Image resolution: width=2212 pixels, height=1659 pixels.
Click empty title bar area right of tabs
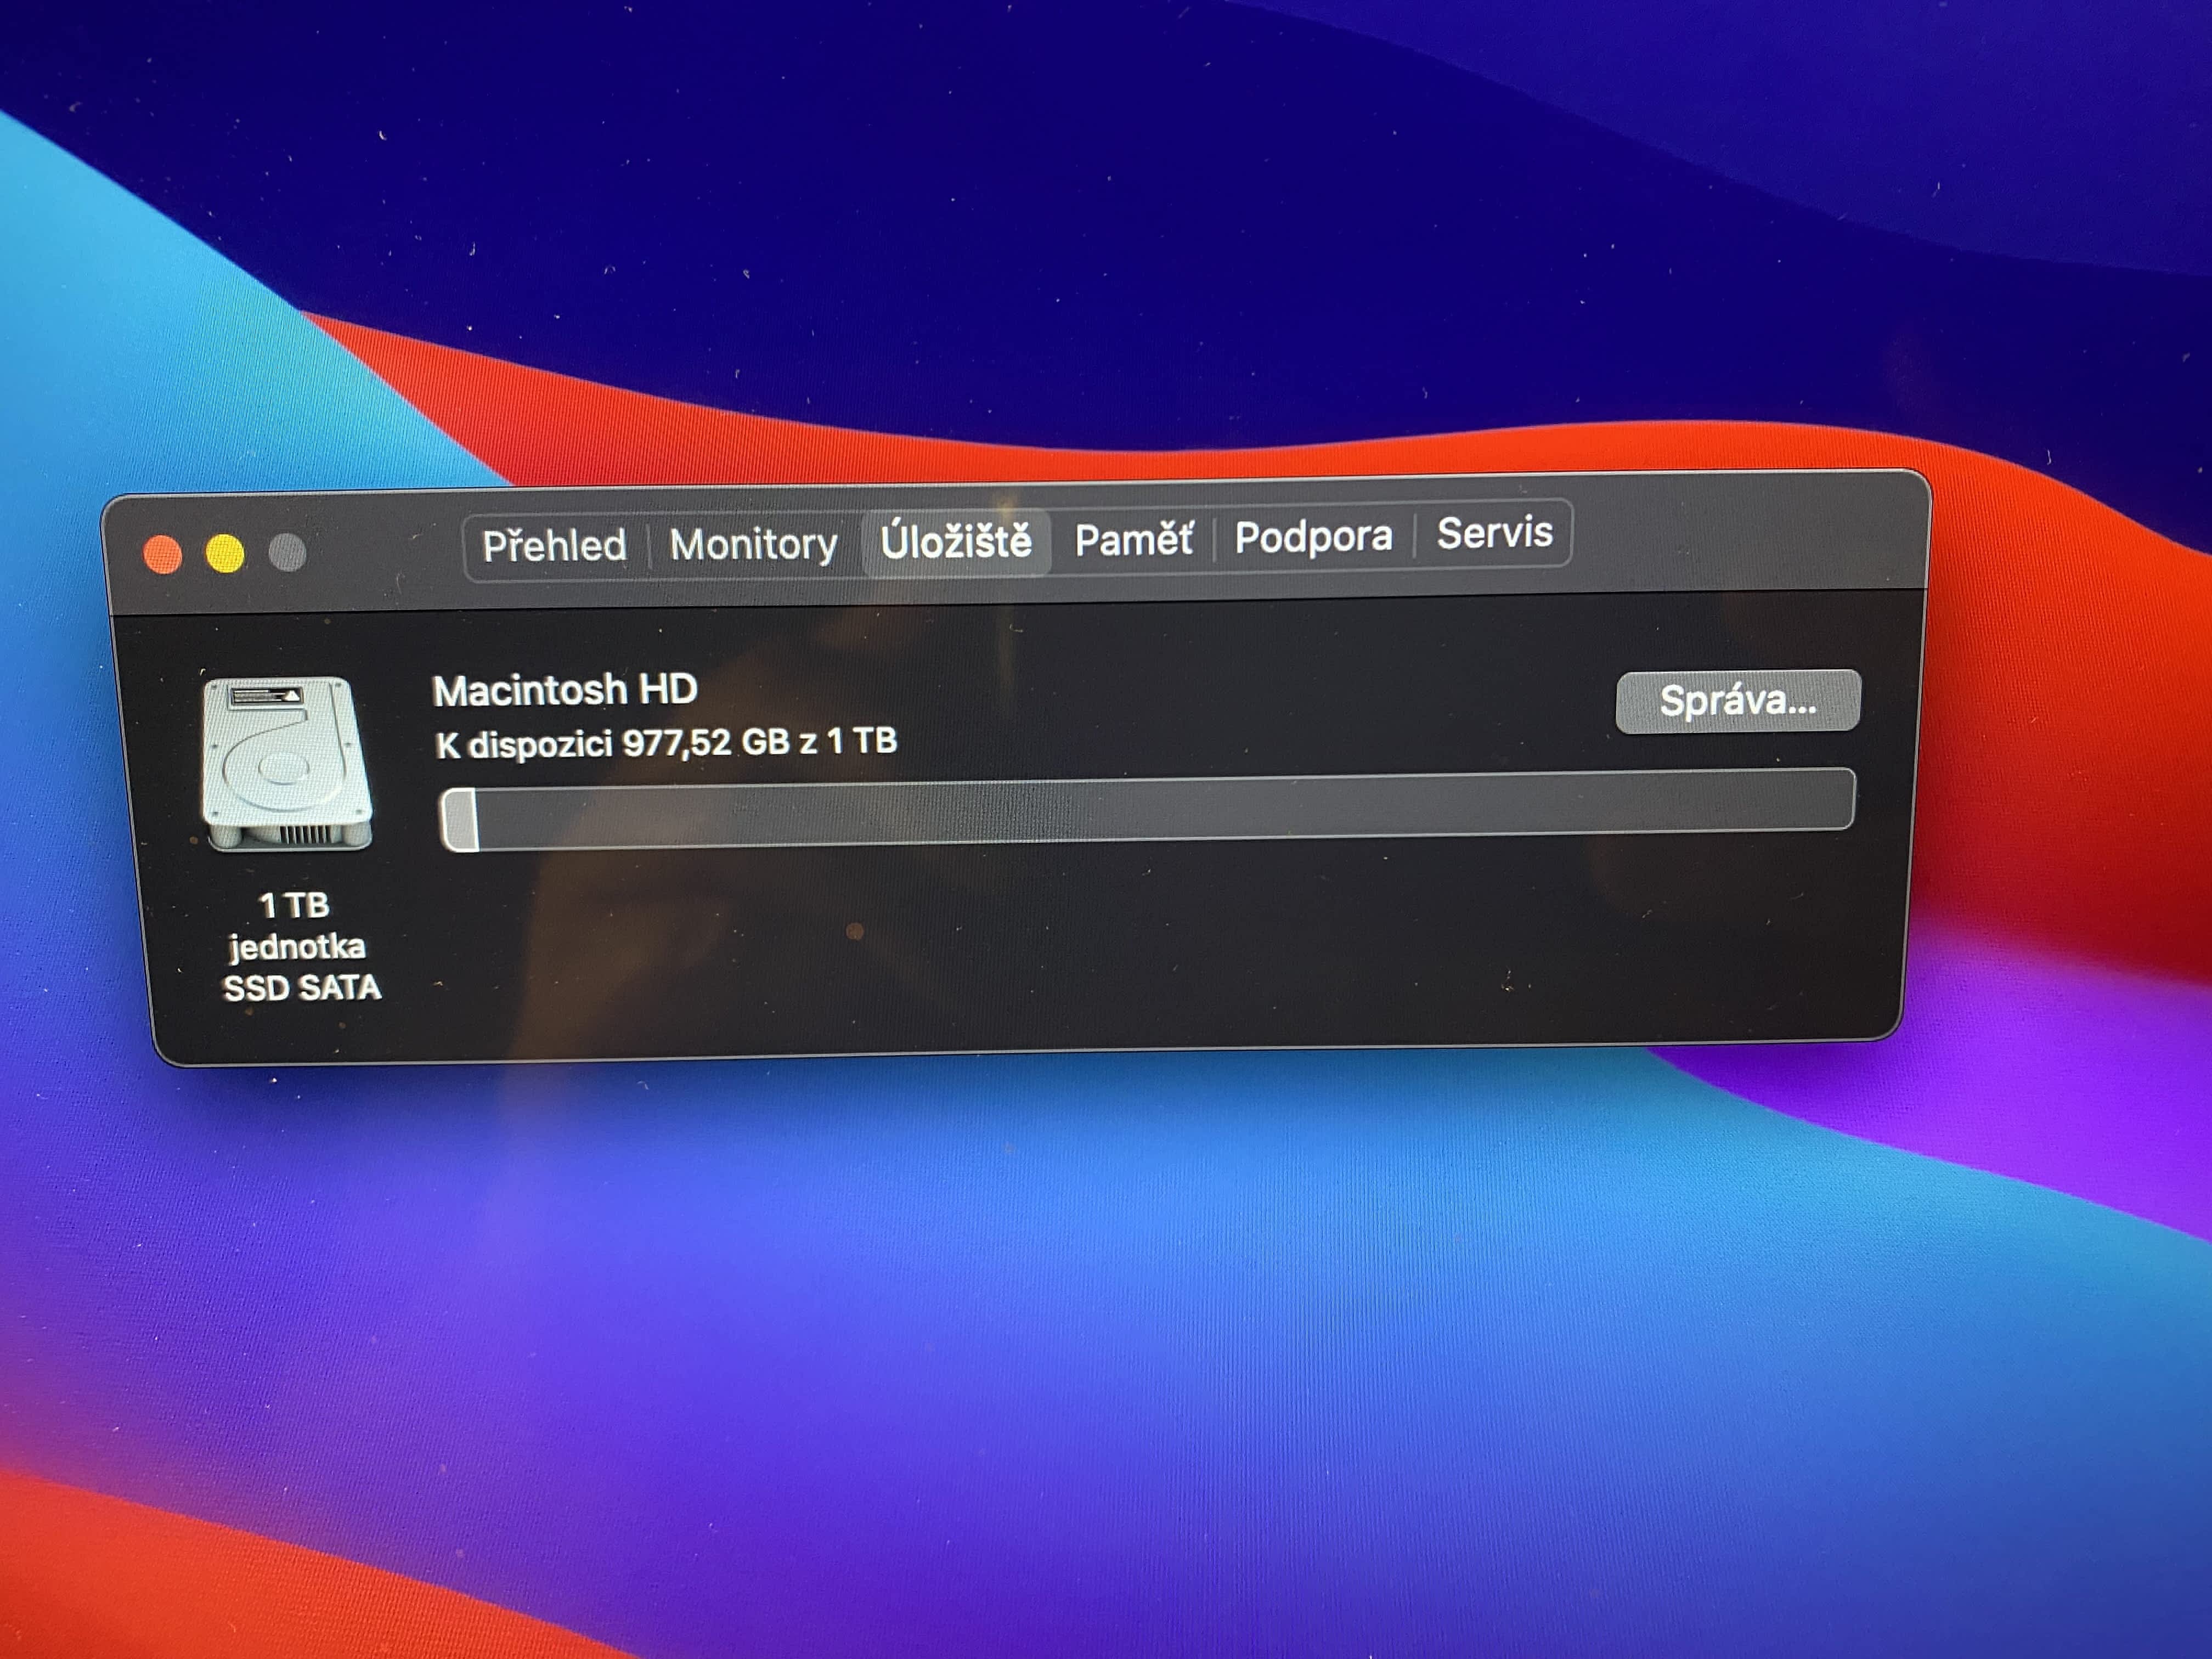[1740, 535]
